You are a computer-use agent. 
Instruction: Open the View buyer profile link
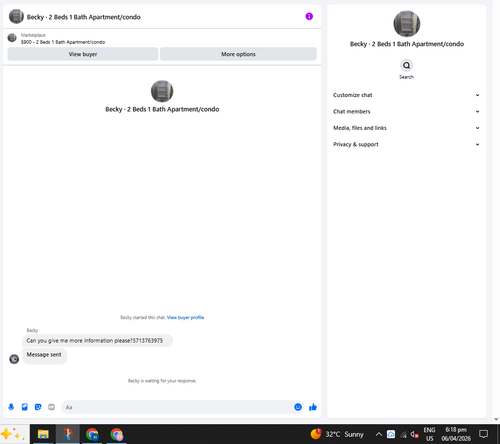tap(185, 317)
